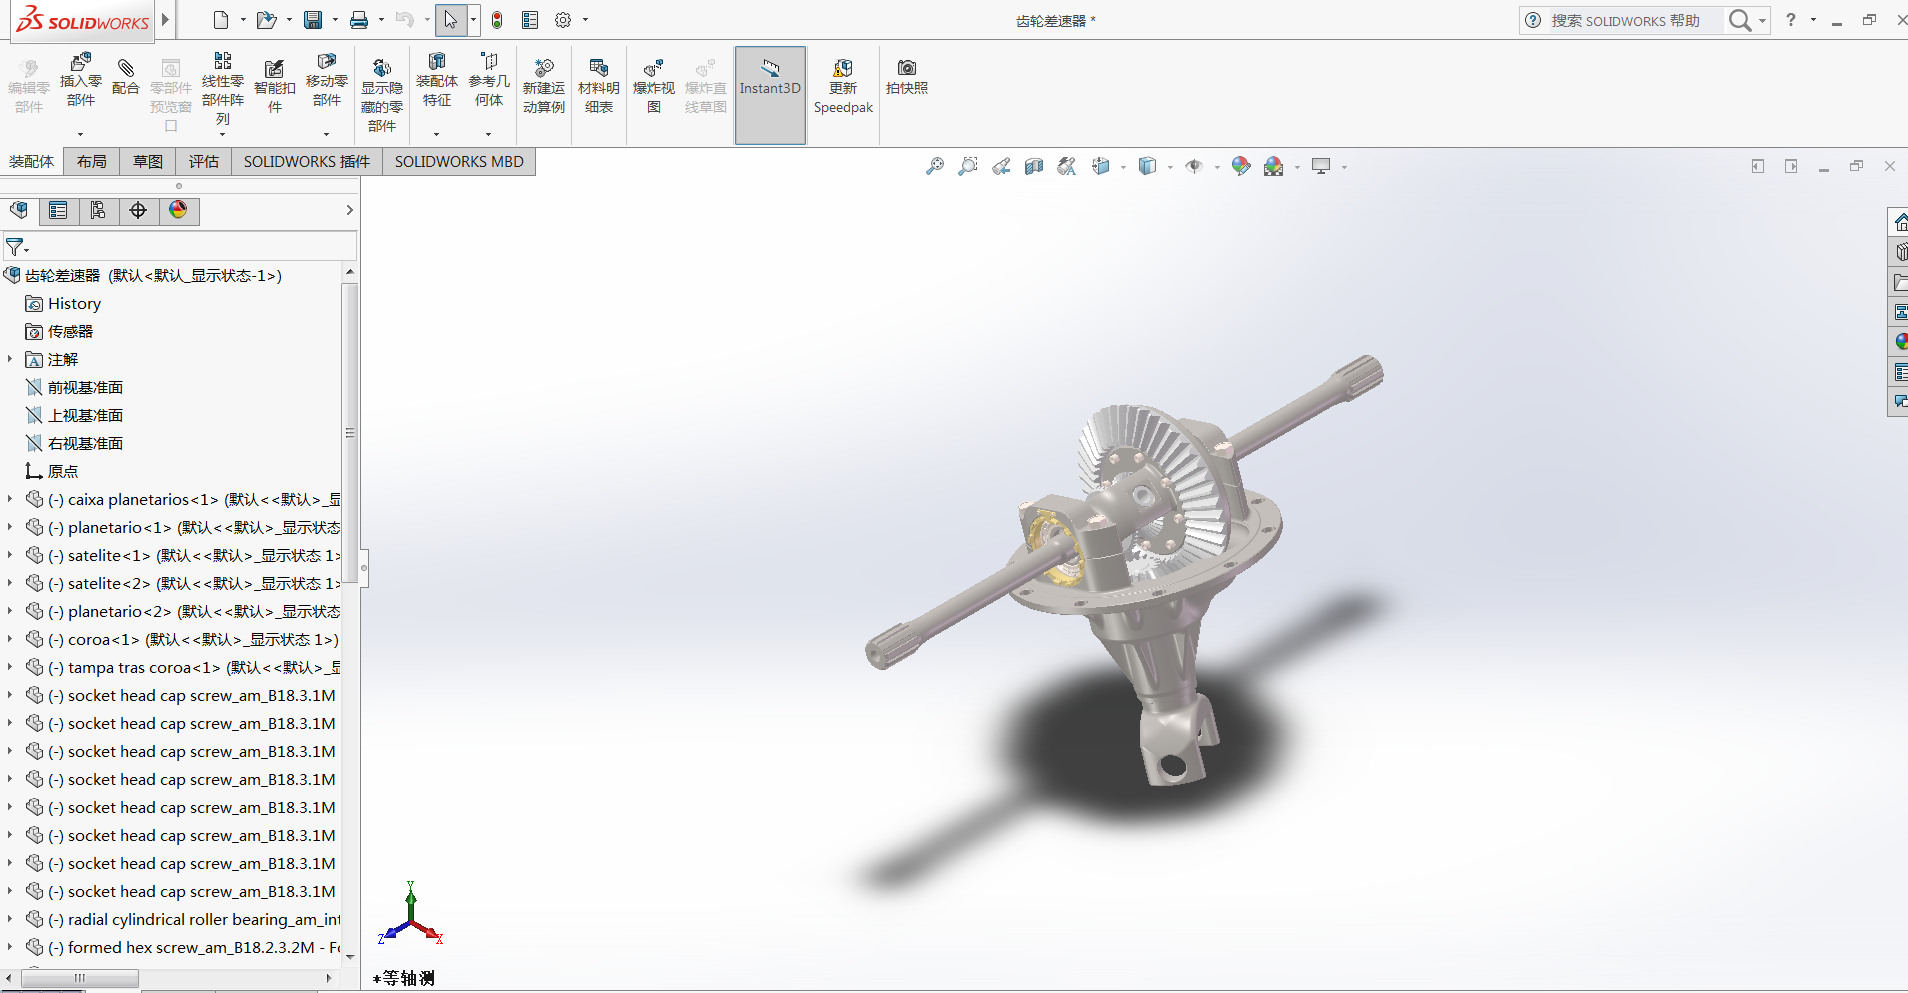Select the History item in feature tree

pyautogui.click(x=74, y=304)
